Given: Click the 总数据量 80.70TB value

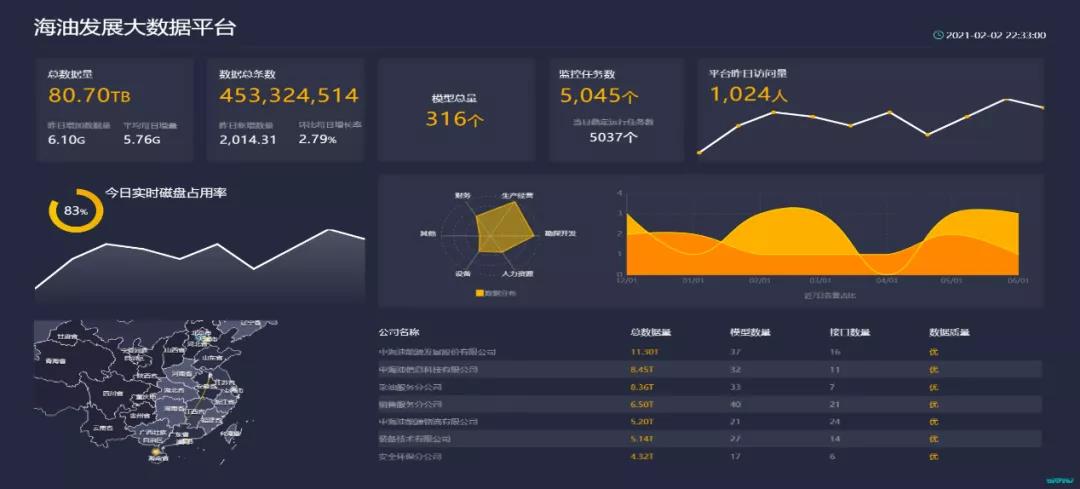Looking at the screenshot, I should [x=90, y=96].
